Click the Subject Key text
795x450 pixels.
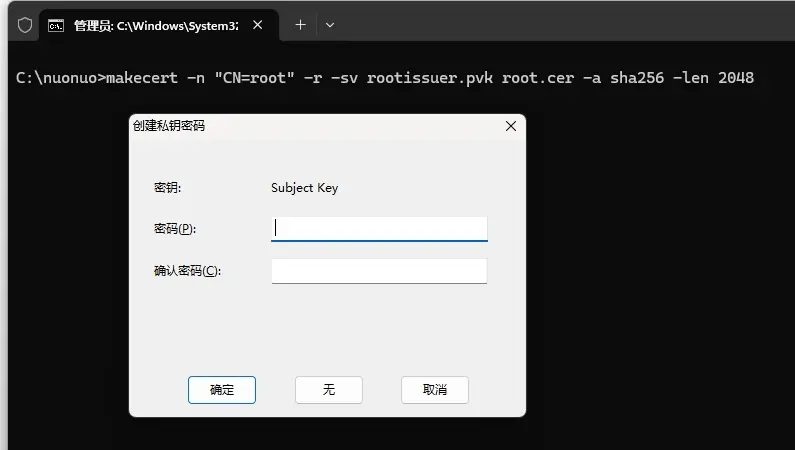[x=305, y=188]
